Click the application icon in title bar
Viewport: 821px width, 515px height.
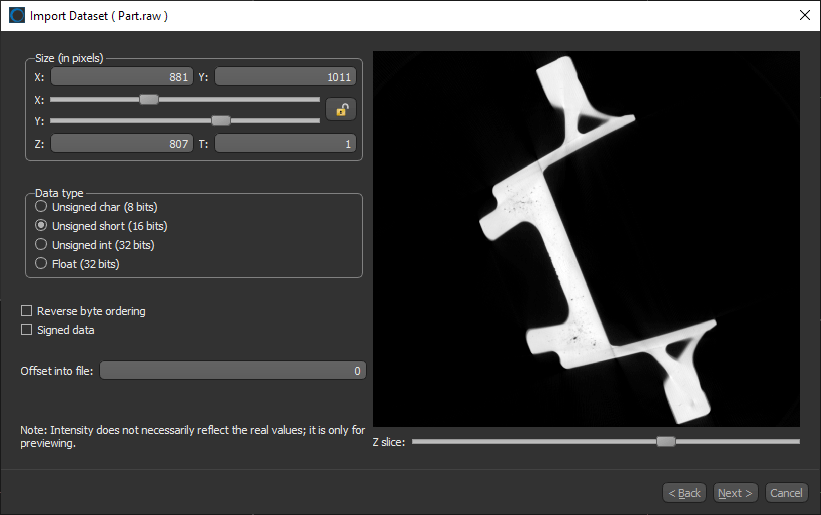pyautogui.click(x=17, y=15)
